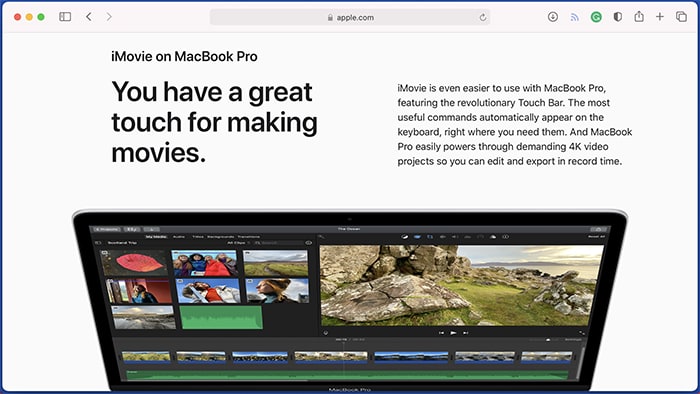Viewport: 700px width, 394px height.
Task: Click the paragraph about the Touch Bar
Action: [x=515, y=124]
